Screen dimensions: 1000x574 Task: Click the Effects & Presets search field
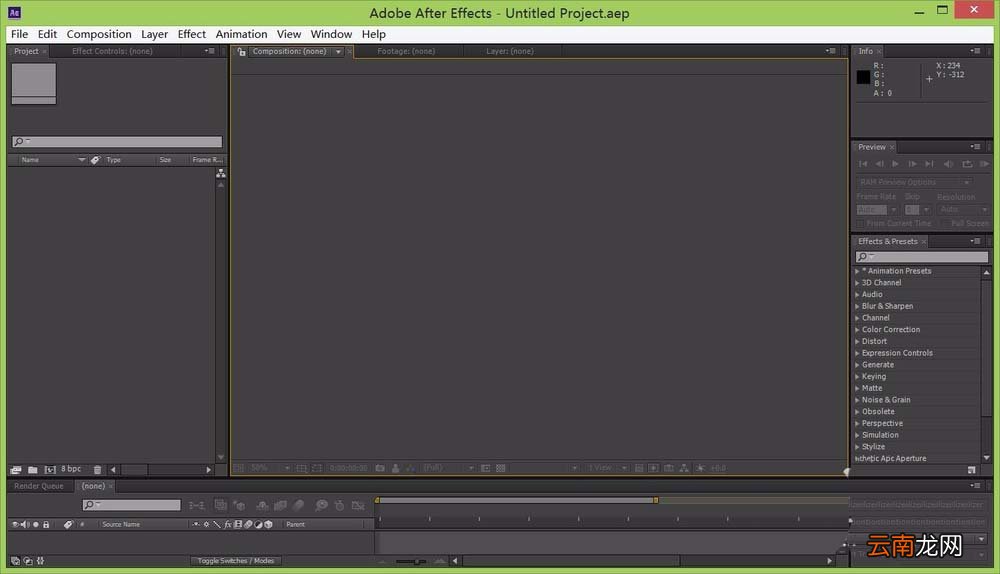tap(922, 256)
